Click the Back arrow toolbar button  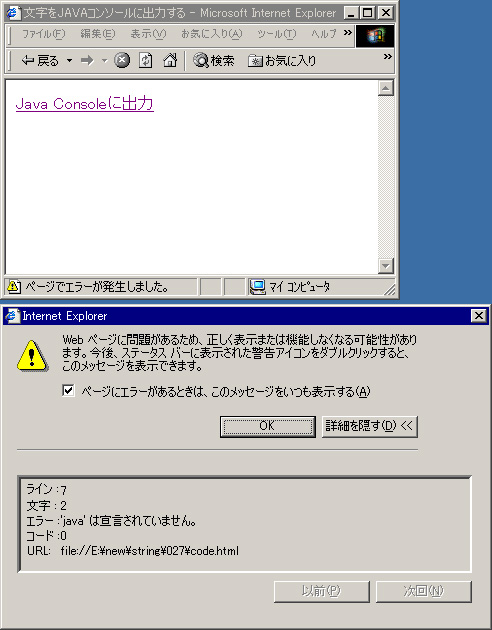tap(40, 61)
